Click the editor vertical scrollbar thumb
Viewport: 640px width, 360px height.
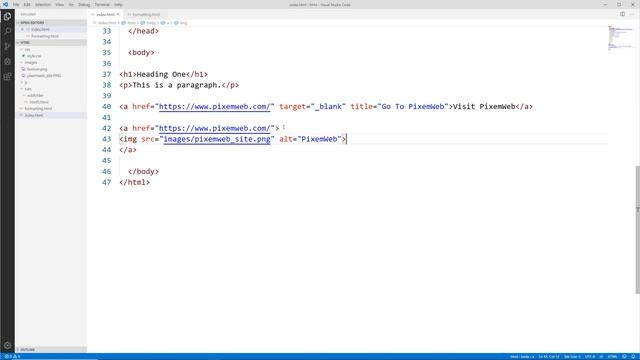(638, 230)
